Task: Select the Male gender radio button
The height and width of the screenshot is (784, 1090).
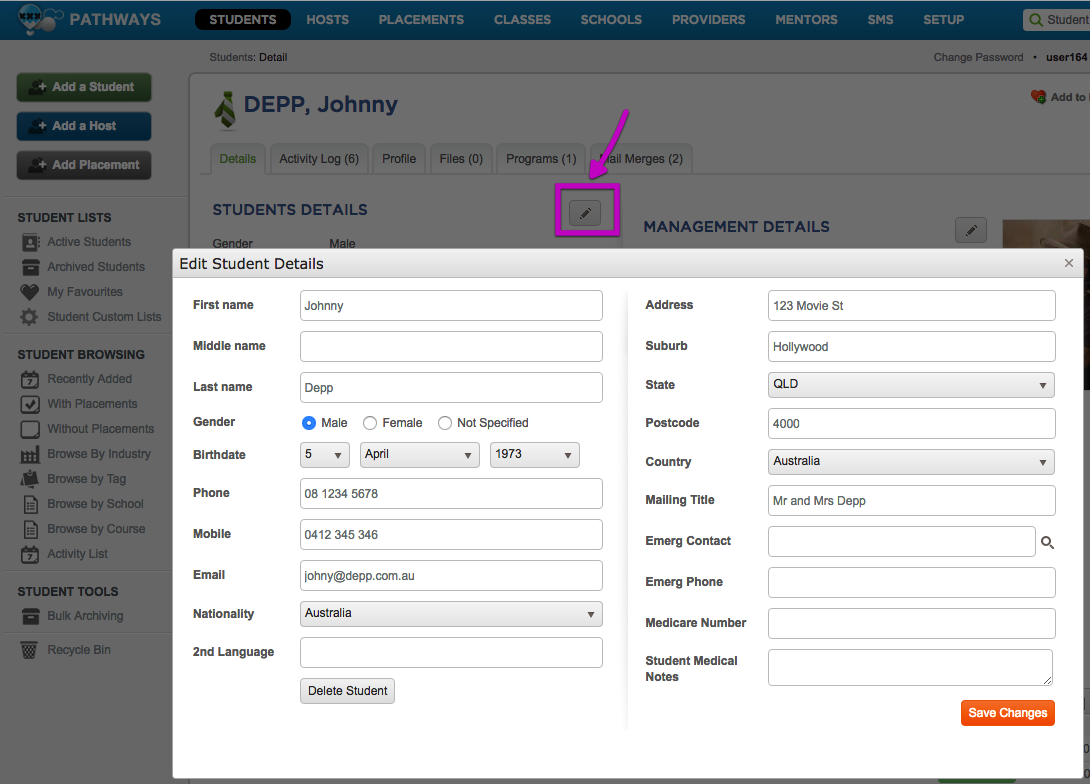Action: point(309,423)
